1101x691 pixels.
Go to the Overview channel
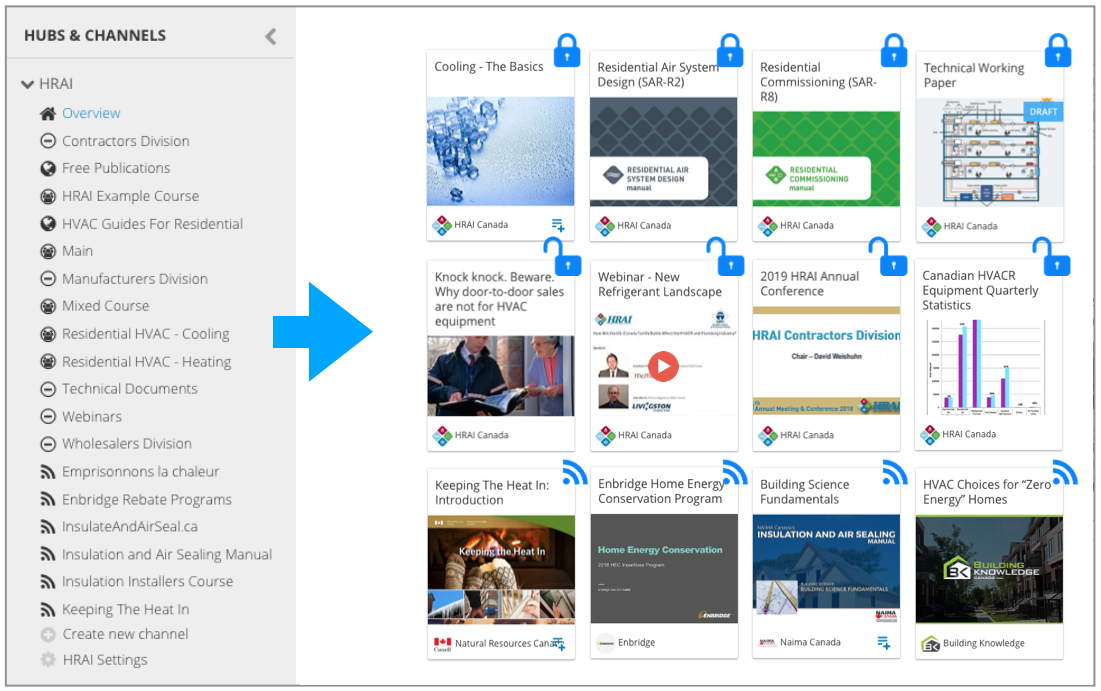click(91, 113)
